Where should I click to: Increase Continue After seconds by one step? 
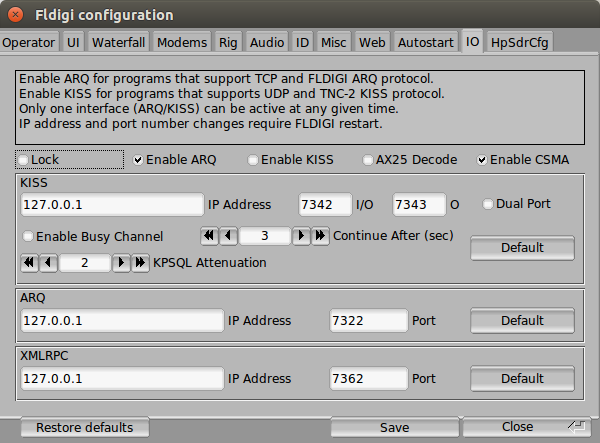300,236
